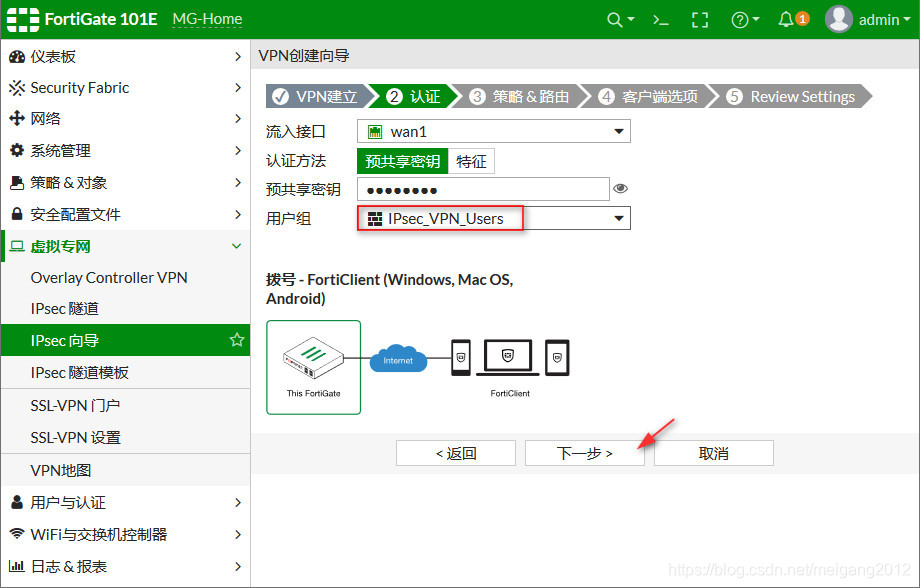This screenshot has width=920, height=588.
Task: Collapse the 虚拟专网 menu chevron
Action: point(236,246)
